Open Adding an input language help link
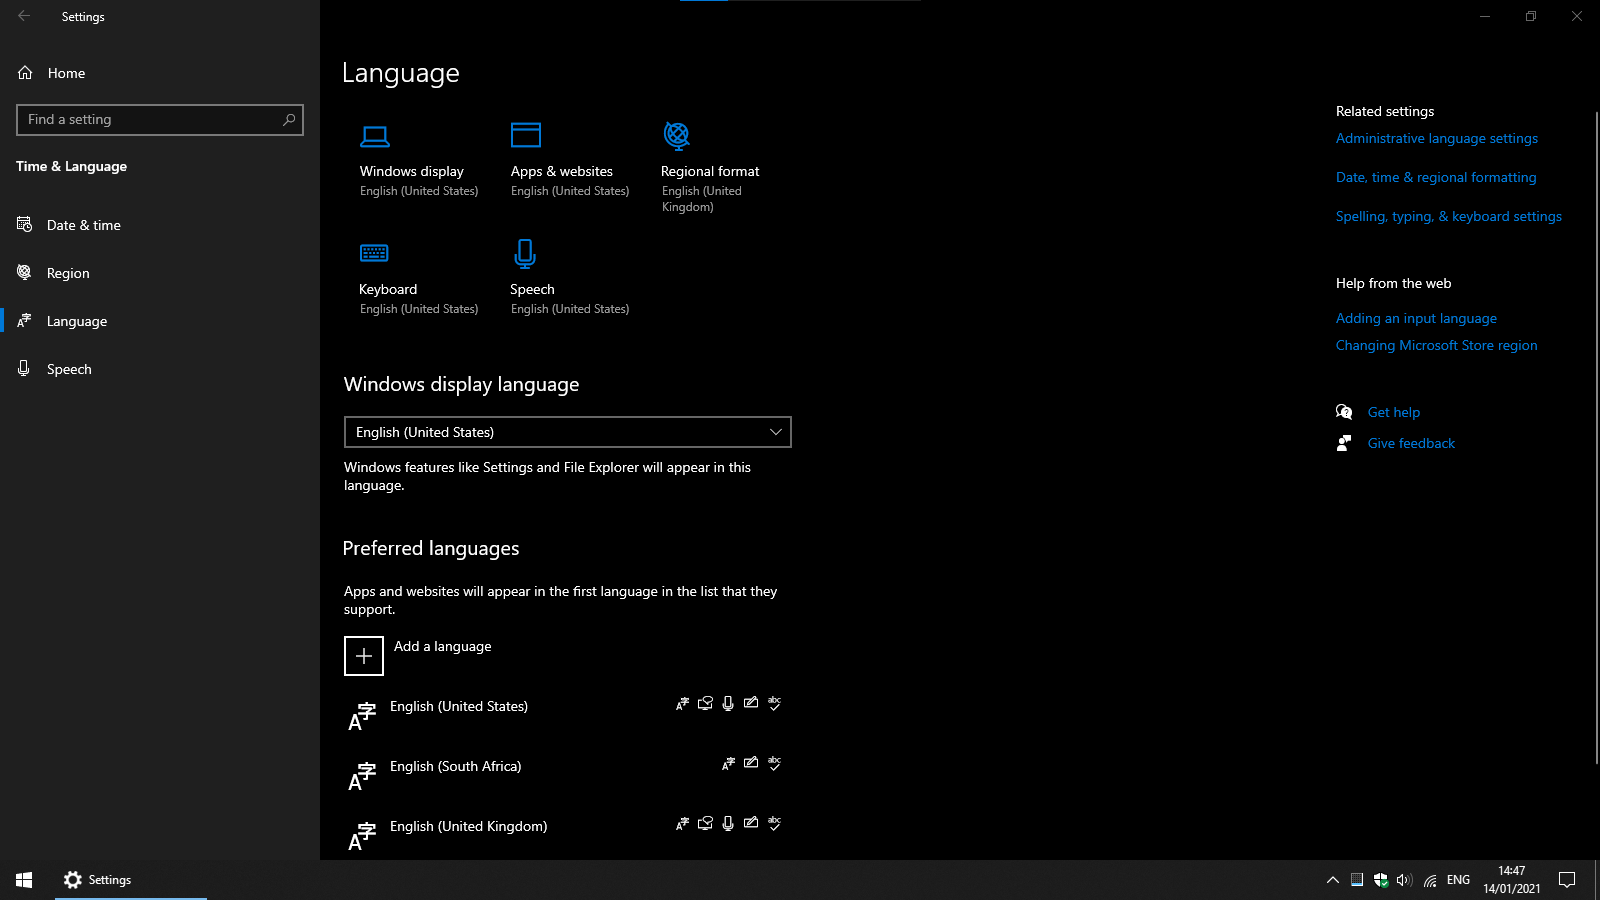Screen dimensions: 1600x900 click(x=1416, y=318)
